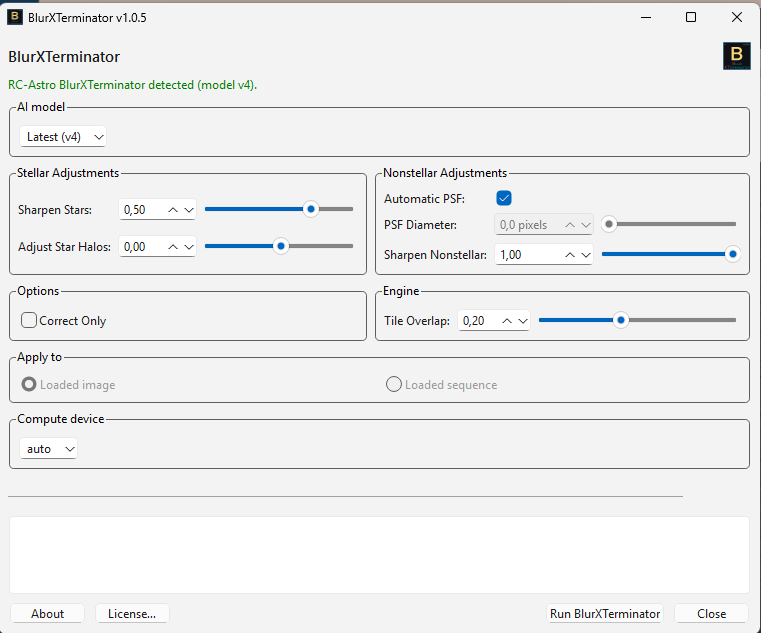The height and width of the screenshot is (633, 761).
Task: Decrease Adjust Star Halos with its down arrow
Action: [189, 247]
